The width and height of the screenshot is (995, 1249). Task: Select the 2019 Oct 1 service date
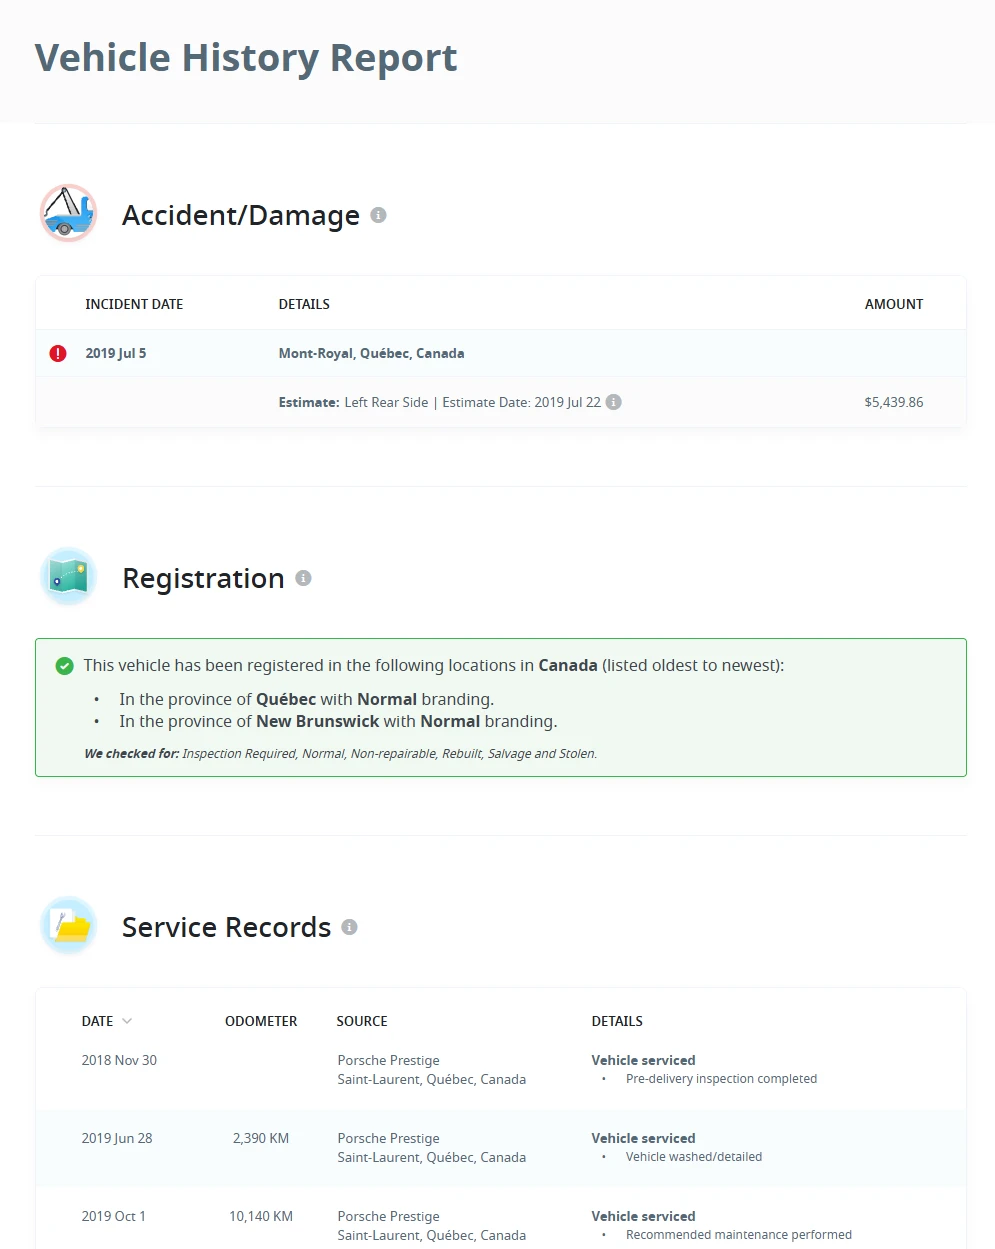(x=114, y=1216)
